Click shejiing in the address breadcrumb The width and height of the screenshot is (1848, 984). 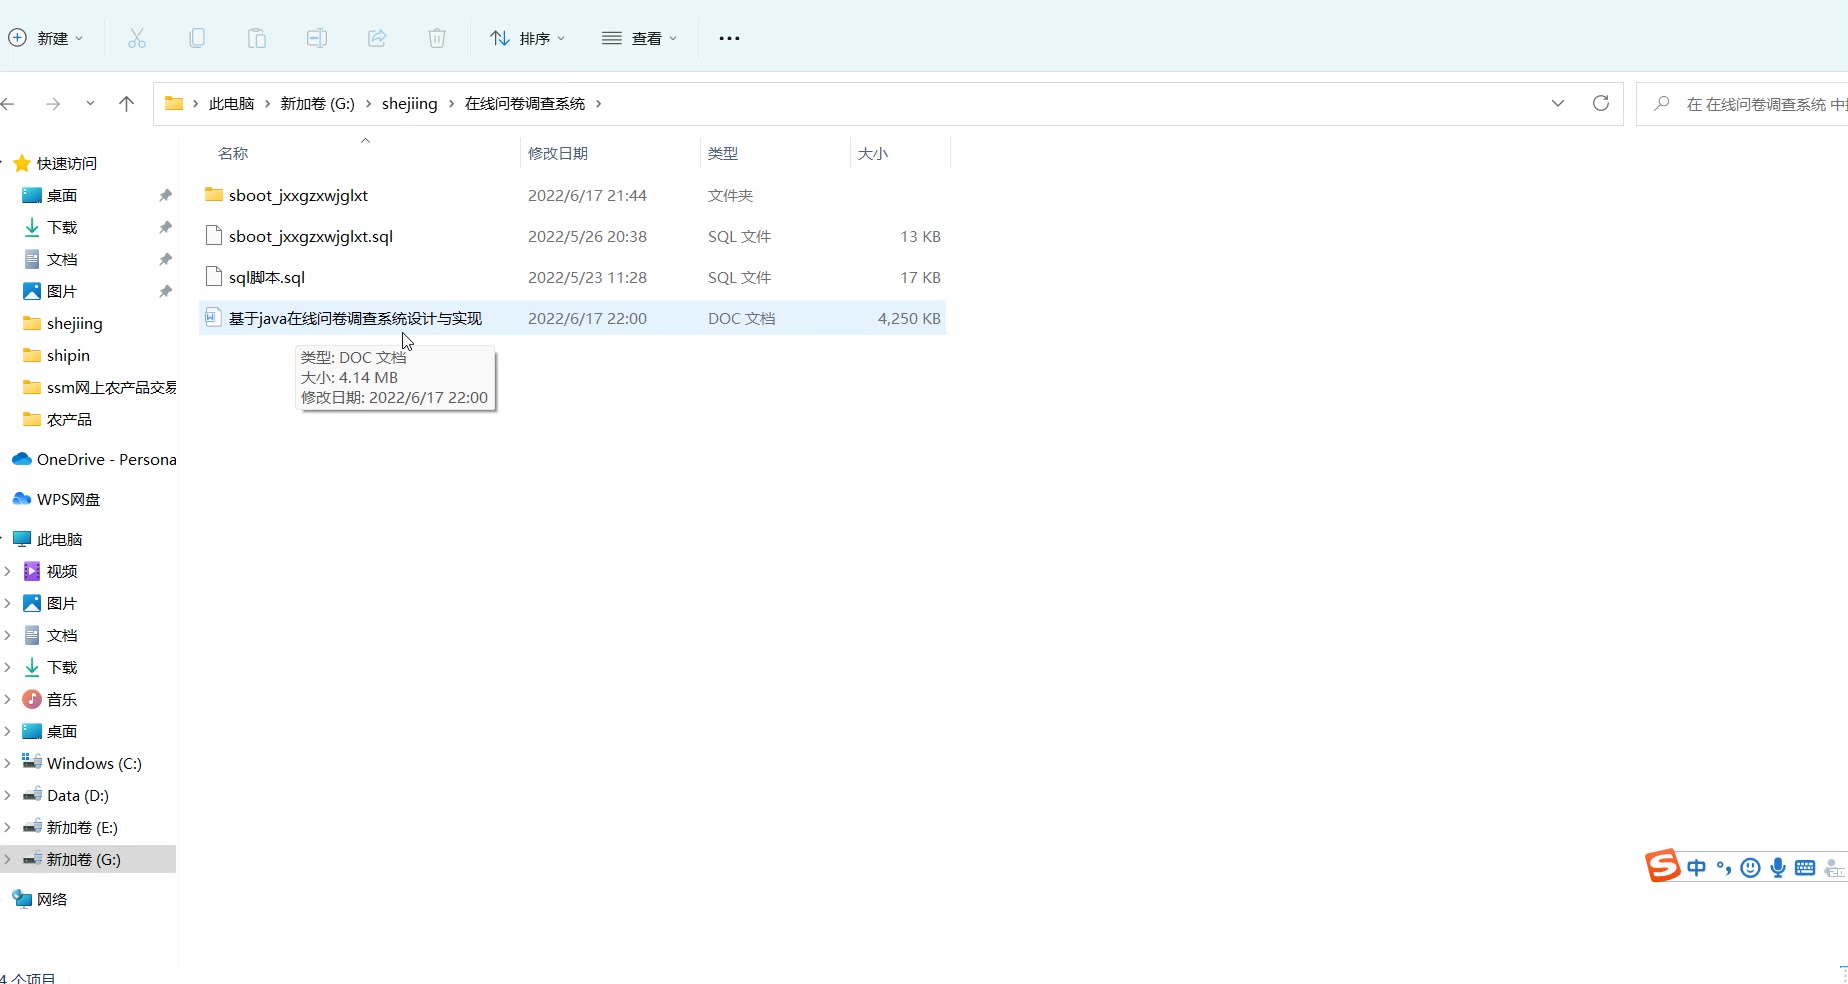409,103
